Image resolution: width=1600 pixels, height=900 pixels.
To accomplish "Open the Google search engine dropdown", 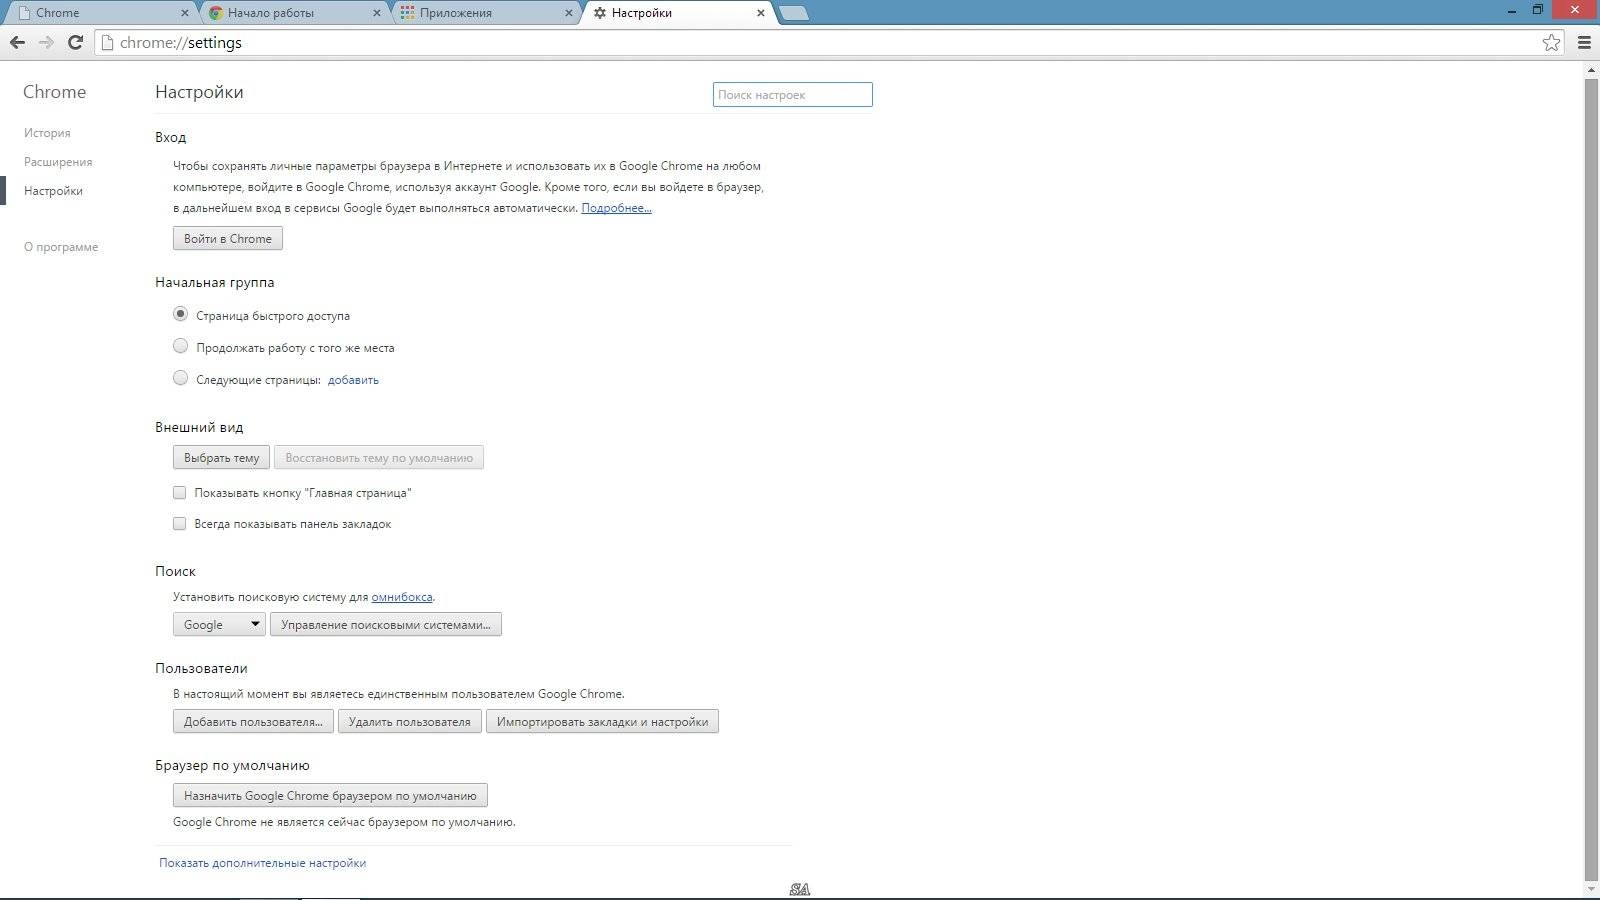I will [x=219, y=624].
